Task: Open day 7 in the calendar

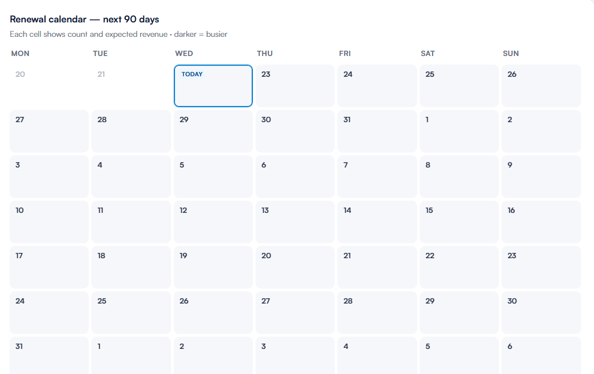Action: coord(377,177)
